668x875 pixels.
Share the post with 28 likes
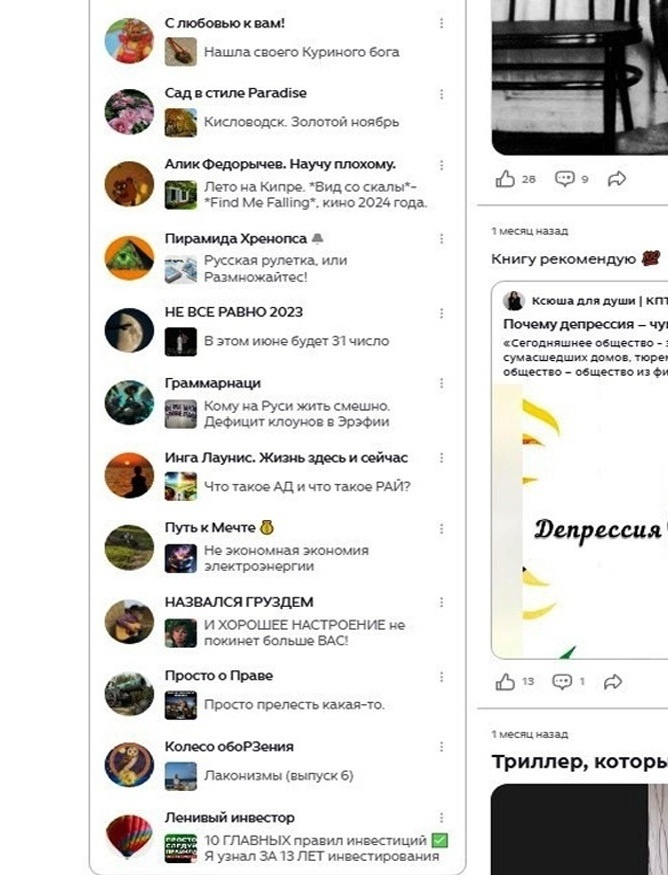click(x=617, y=179)
